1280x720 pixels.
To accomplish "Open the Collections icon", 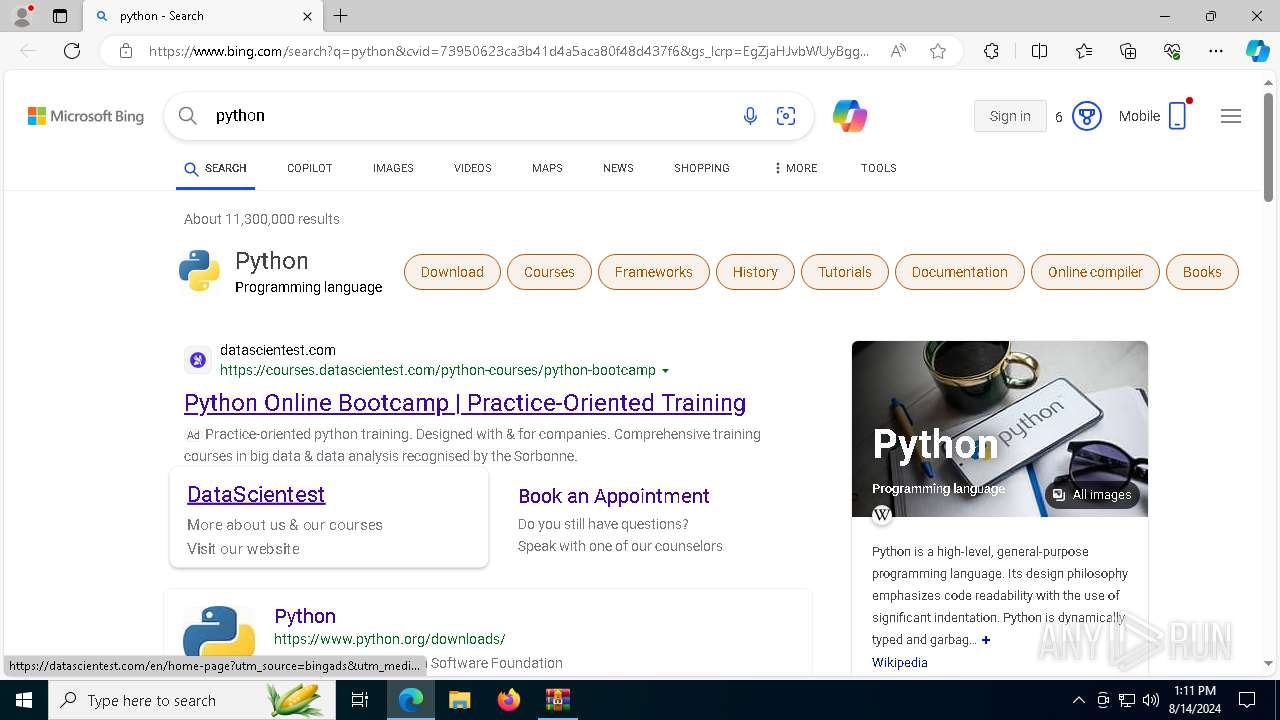I will pyautogui.click(x=1128, y=51).
